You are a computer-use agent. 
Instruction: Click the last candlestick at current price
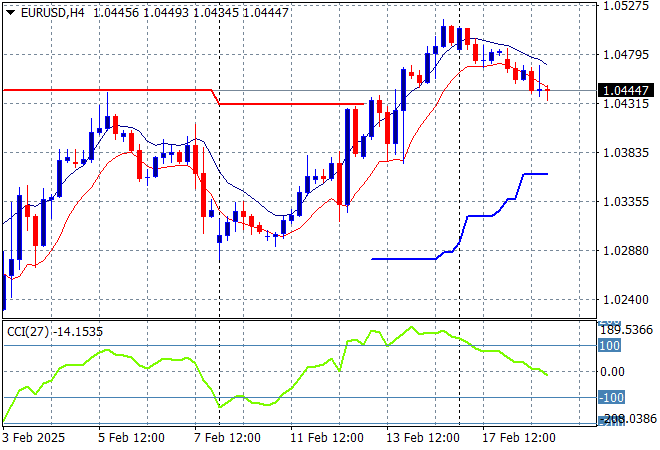click(548, 91)
